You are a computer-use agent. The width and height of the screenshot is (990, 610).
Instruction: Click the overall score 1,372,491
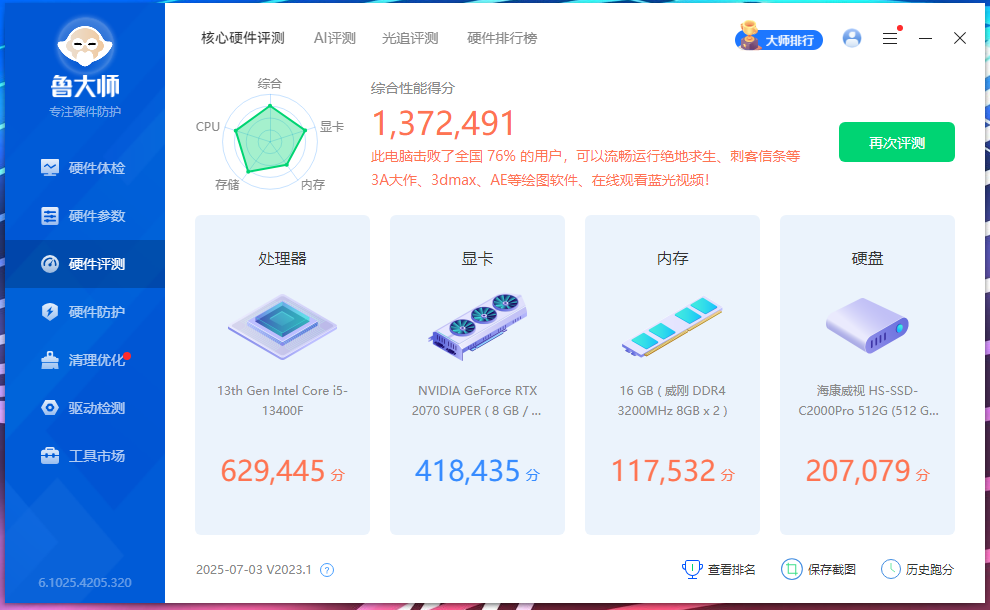point(443,123)
